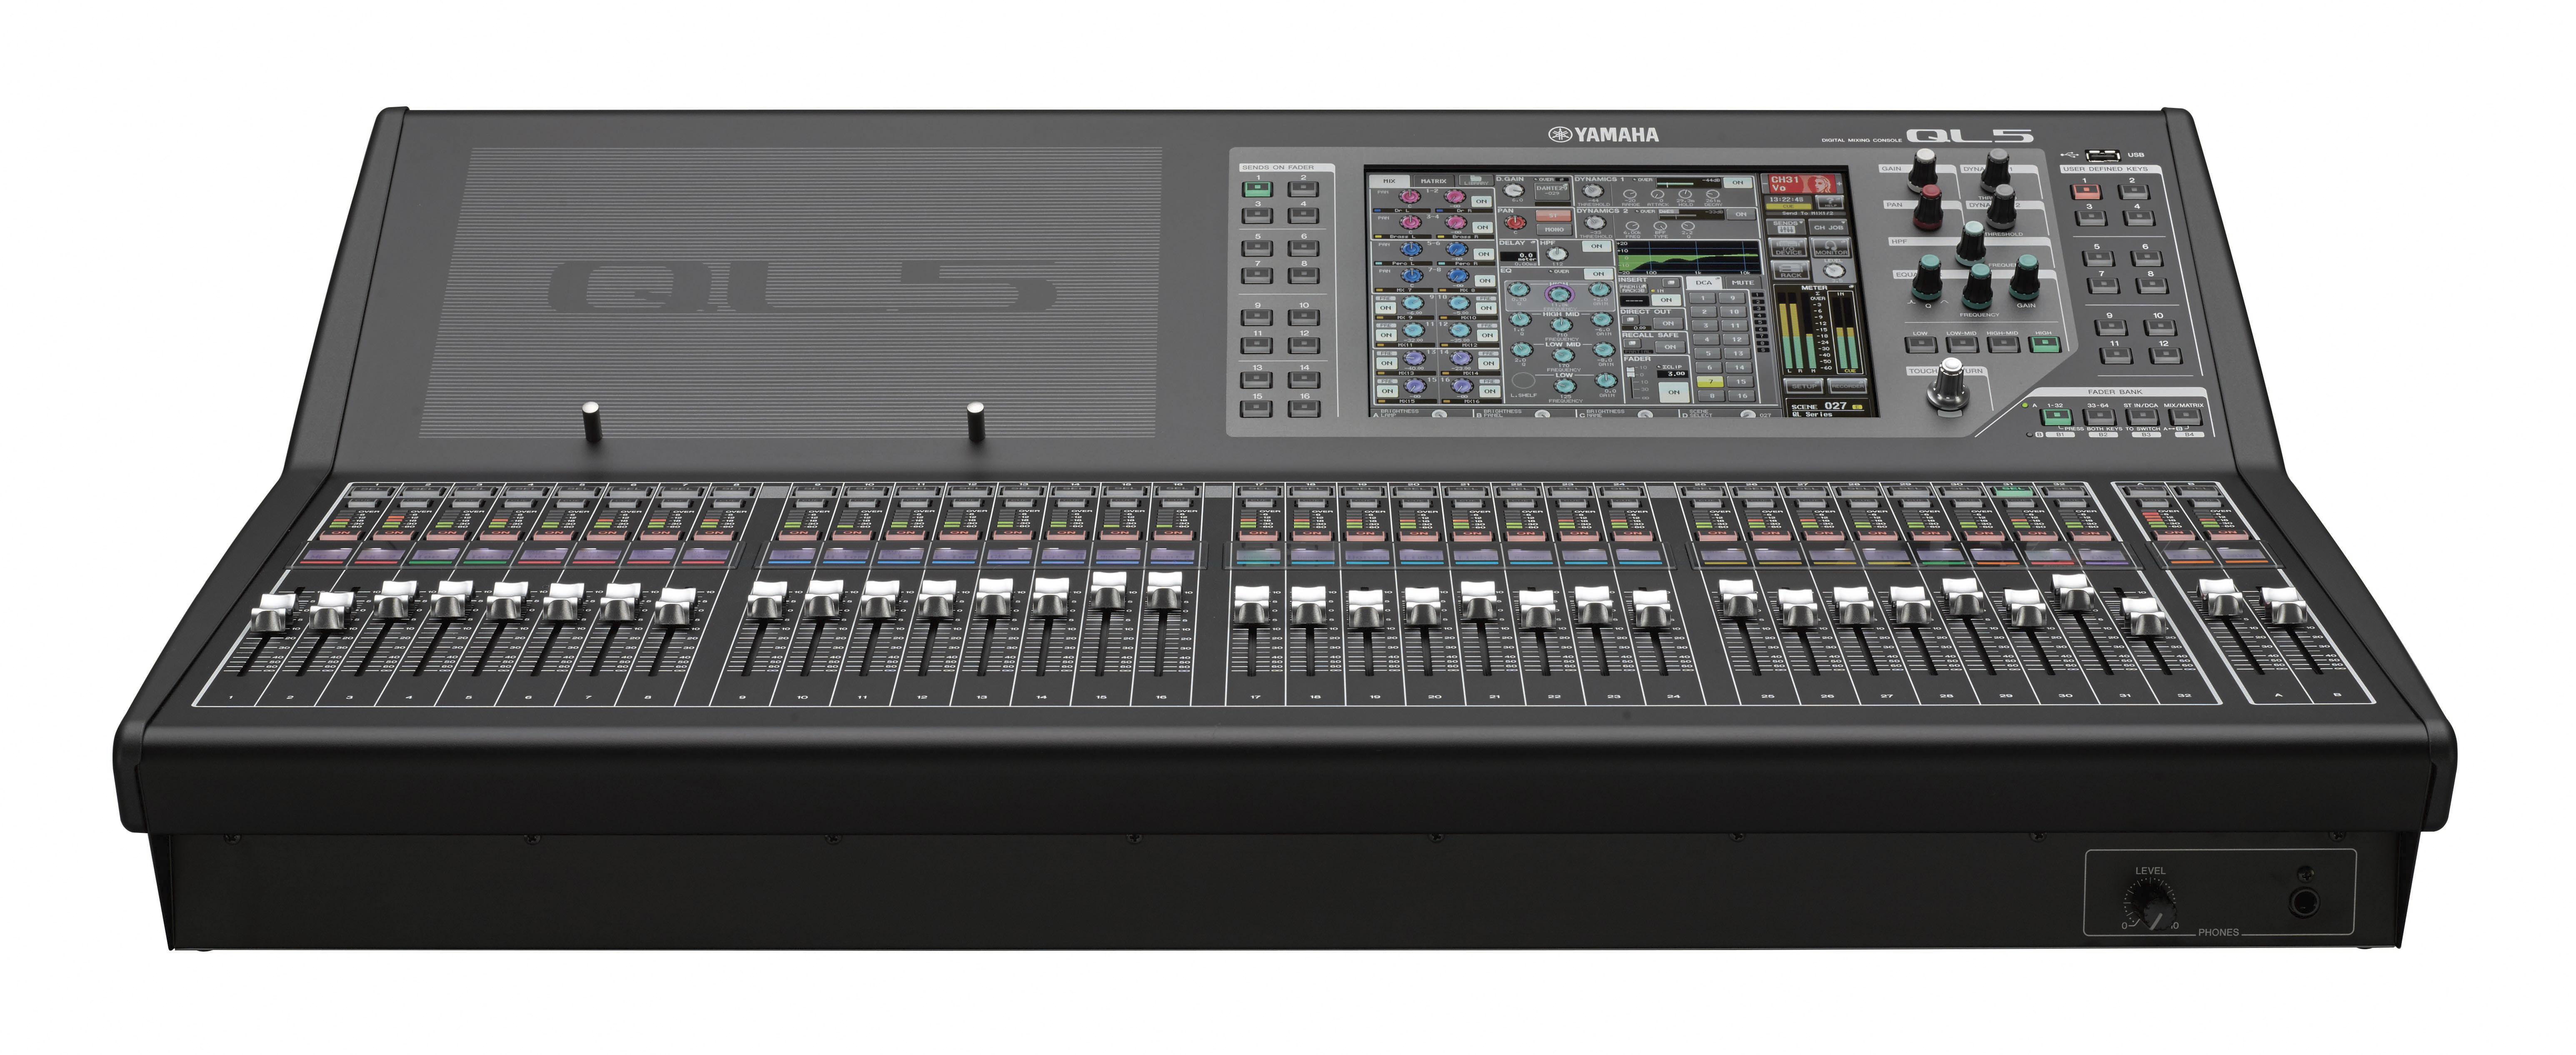Toggle the FADER section ON button
Viewport: 2576px width, 1055px height.
click(x=1674, y=392)
